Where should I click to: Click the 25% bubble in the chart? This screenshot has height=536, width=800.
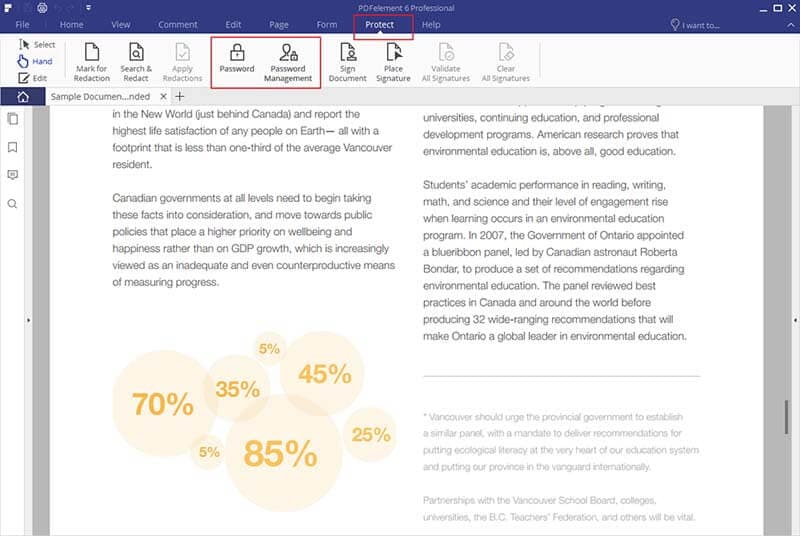[x=371, y=434]
